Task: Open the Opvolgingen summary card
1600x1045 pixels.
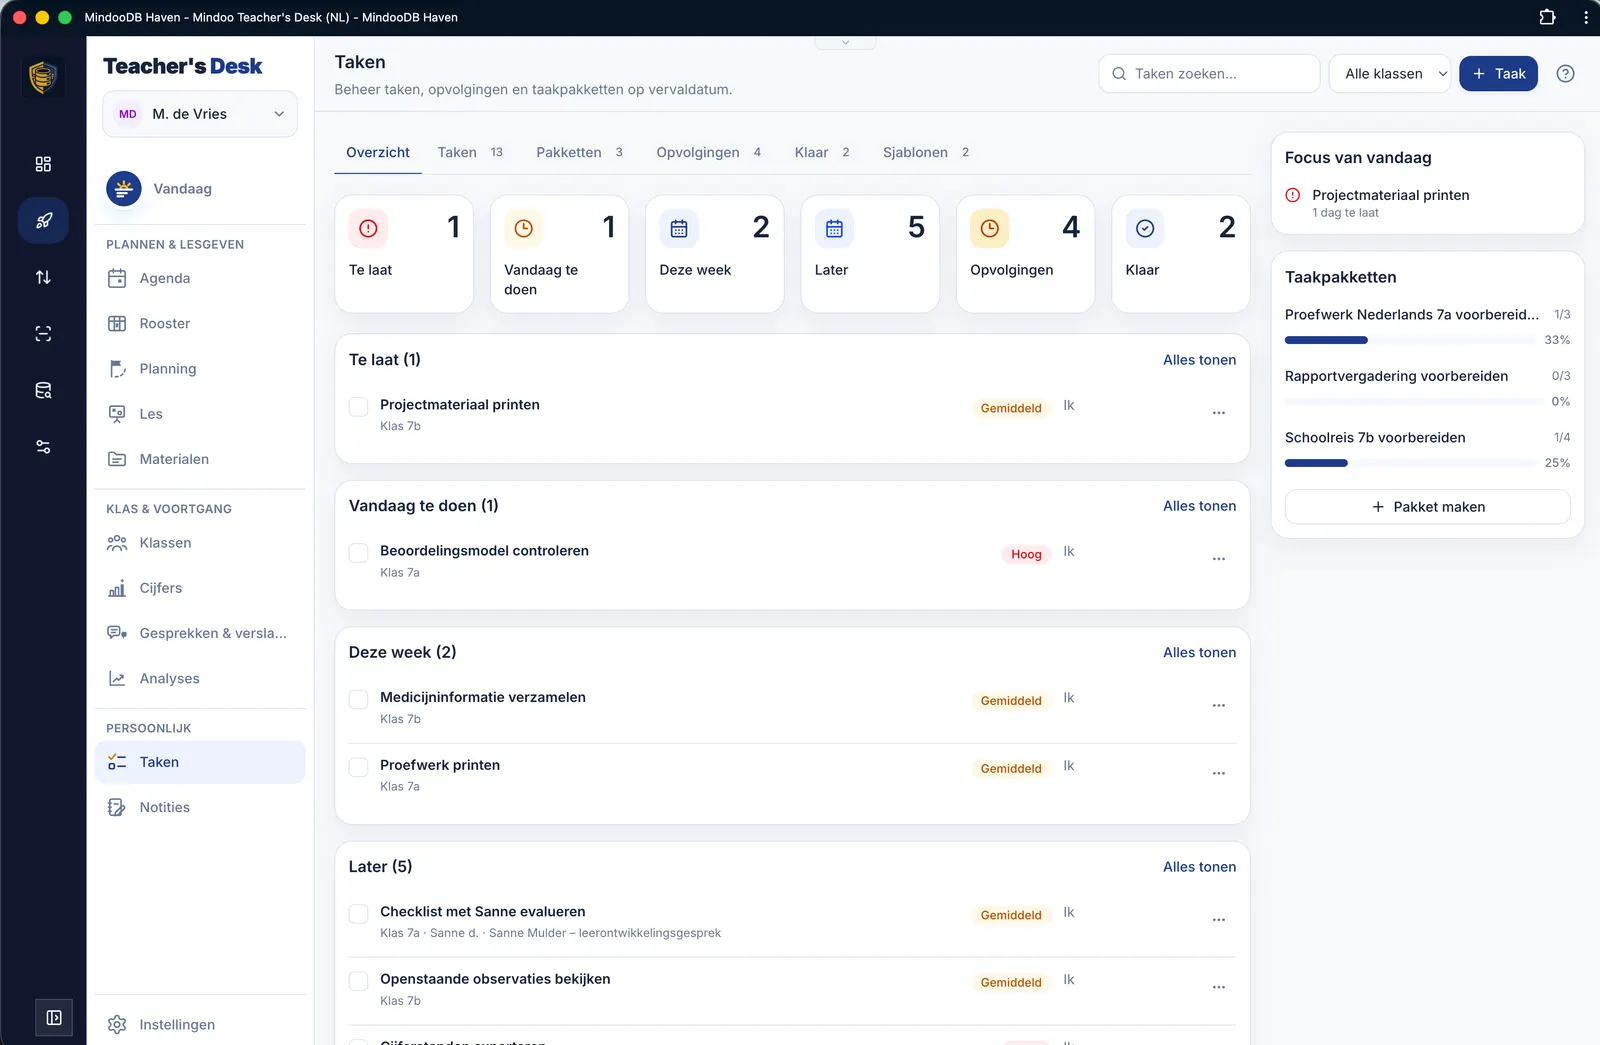Action: point(1025,254)
